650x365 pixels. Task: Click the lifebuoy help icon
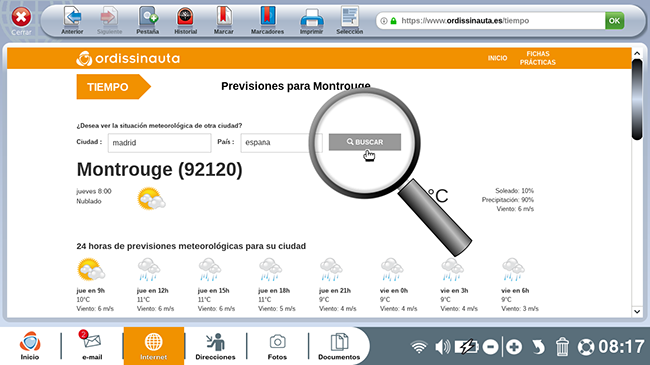coord(586,347)
